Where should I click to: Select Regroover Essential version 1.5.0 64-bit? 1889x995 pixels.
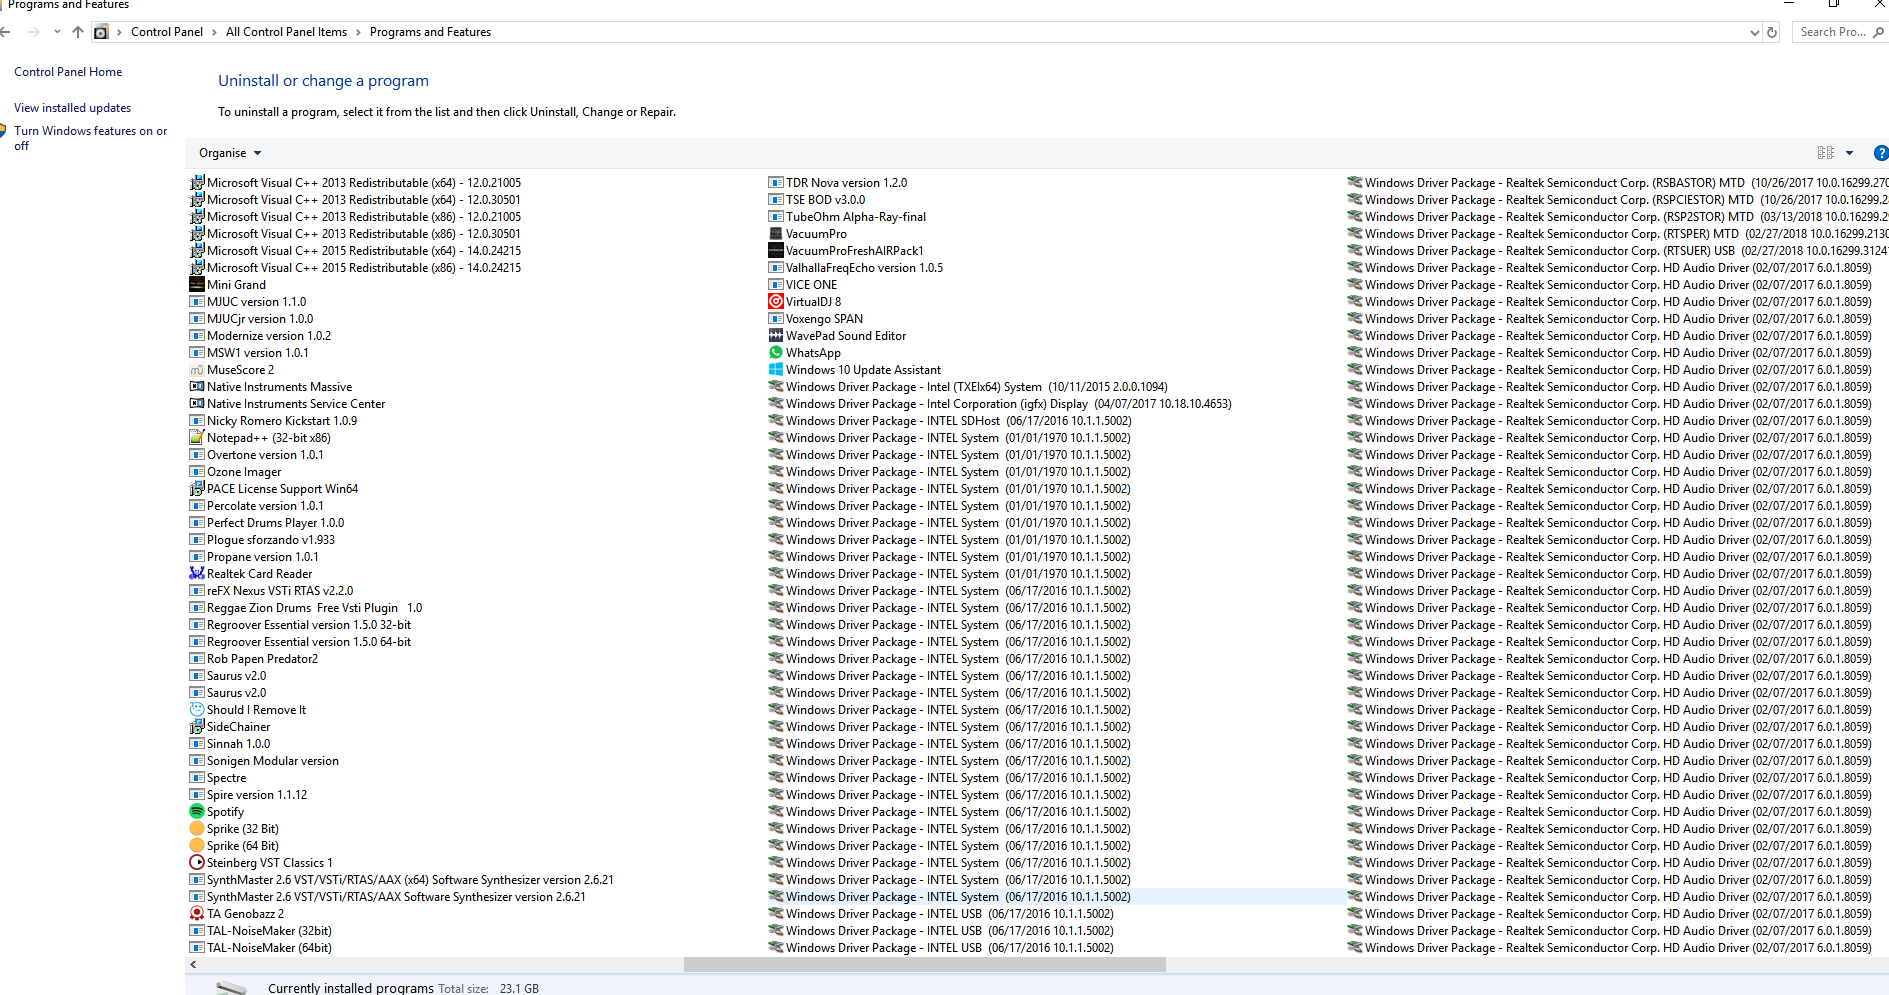(x=309, y=641)
